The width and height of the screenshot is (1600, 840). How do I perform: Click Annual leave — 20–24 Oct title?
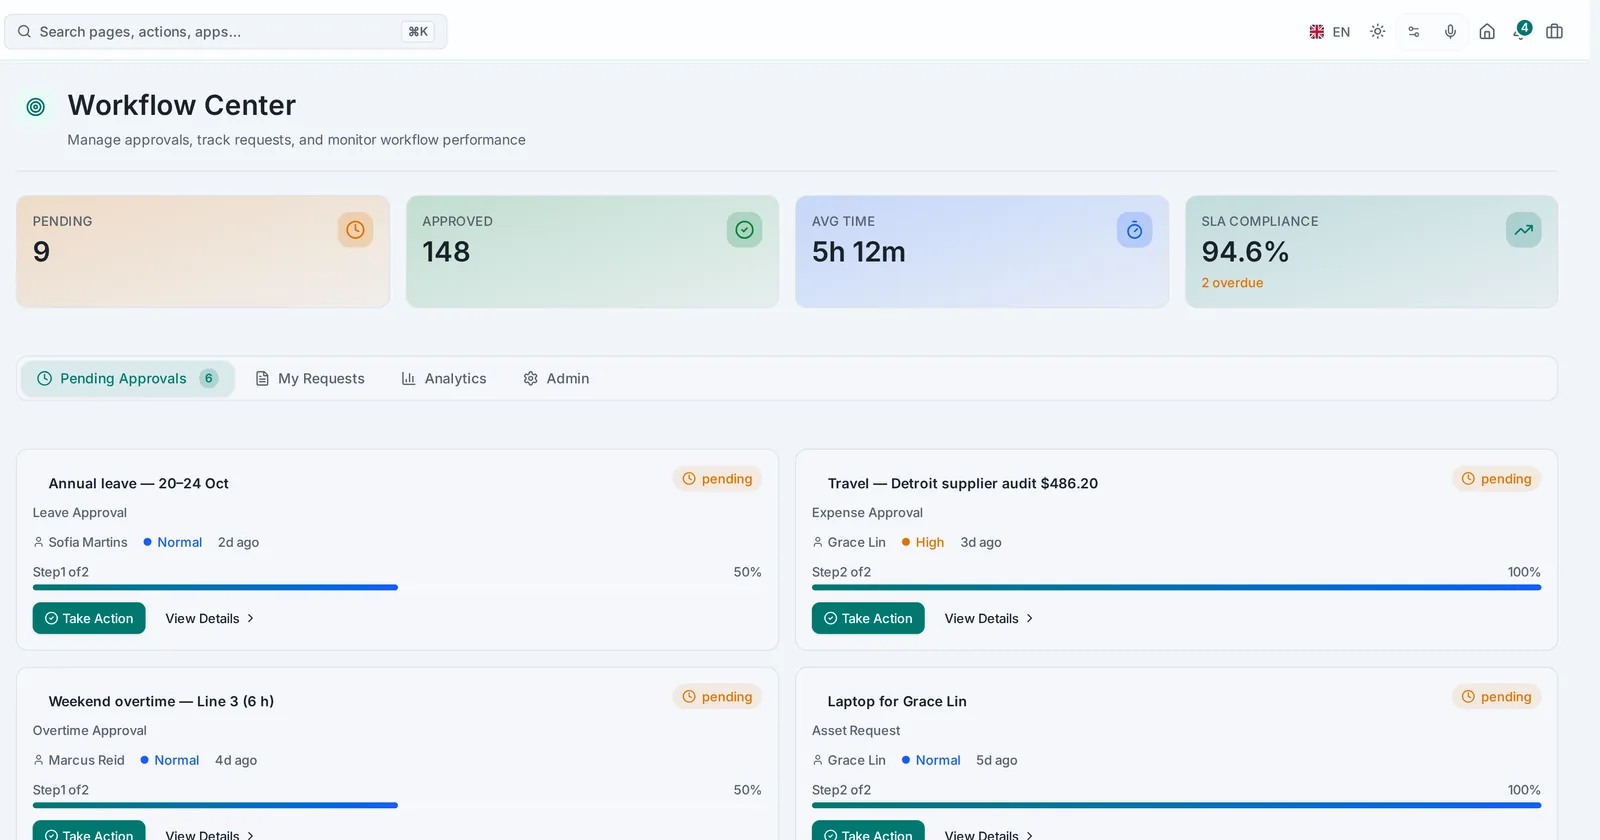coord(138,483)
